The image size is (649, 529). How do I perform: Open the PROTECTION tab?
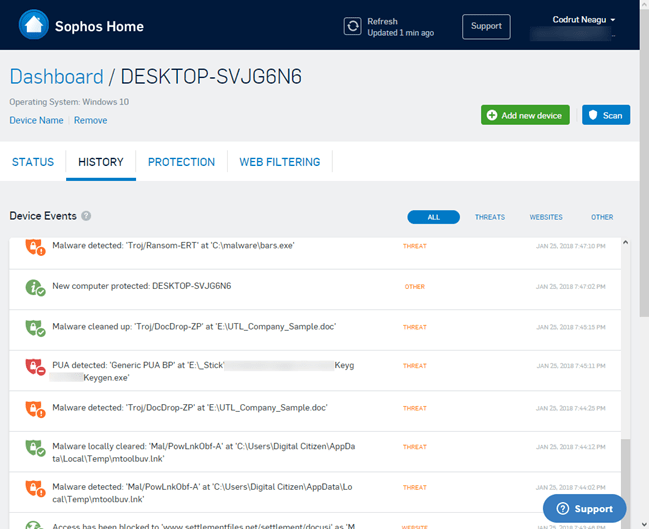tap(181, 162)
